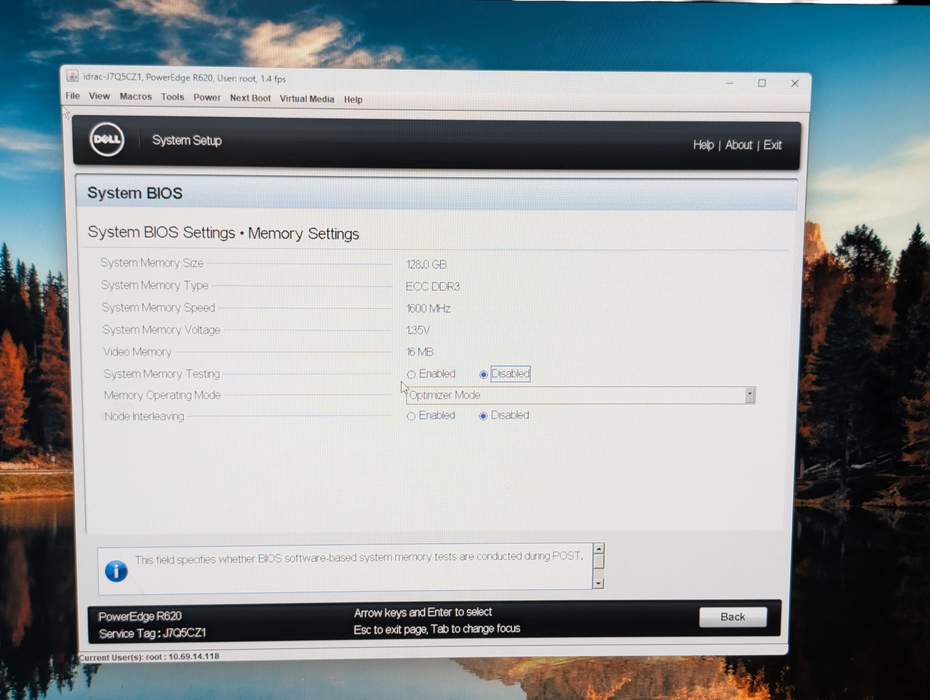Click help text scrollbar down arrow

(x=598, y=583)
